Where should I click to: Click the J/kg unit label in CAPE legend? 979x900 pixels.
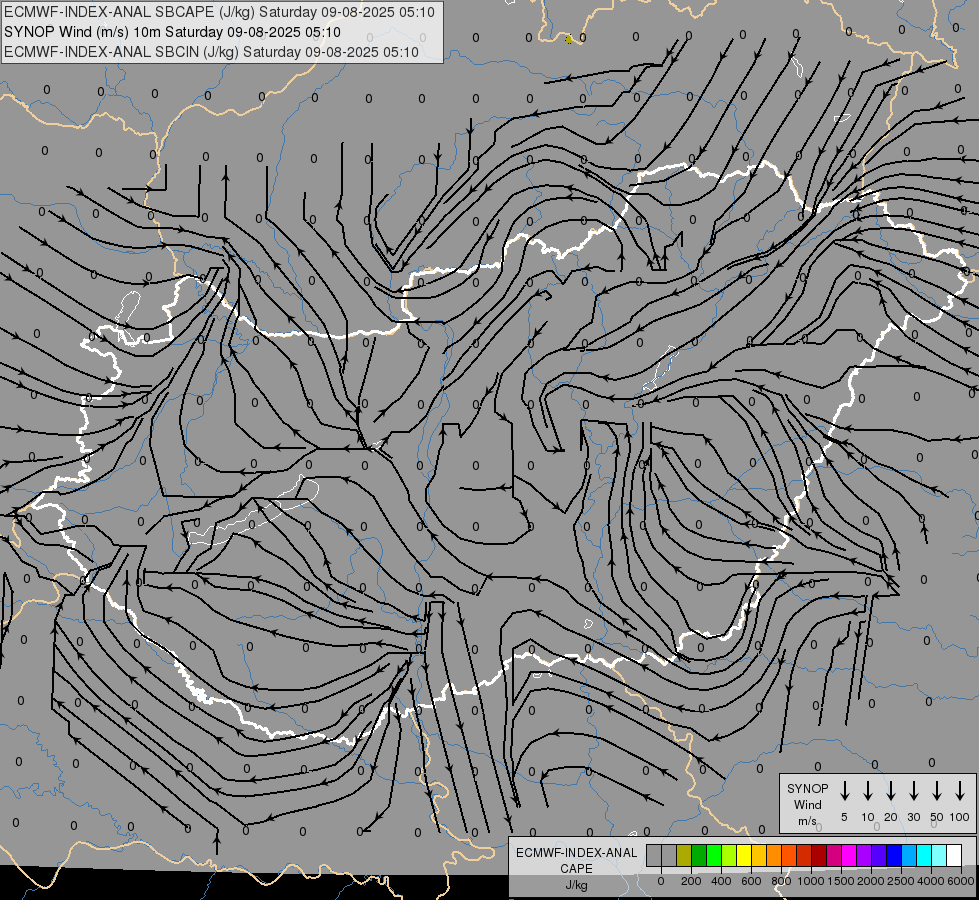click(576, 885)
